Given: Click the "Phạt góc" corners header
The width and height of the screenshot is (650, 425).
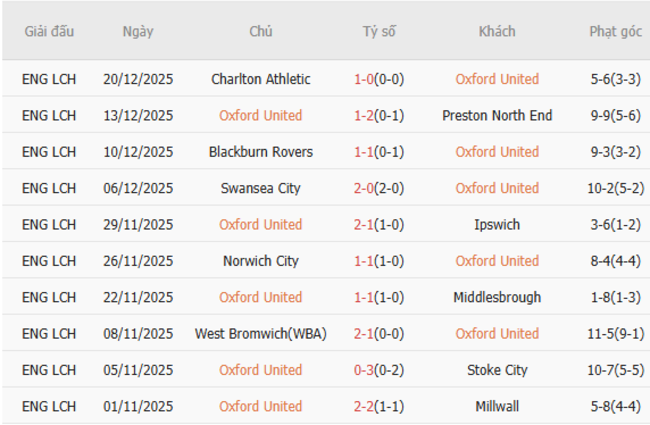Looking at the screenshot, I should 615,31.
